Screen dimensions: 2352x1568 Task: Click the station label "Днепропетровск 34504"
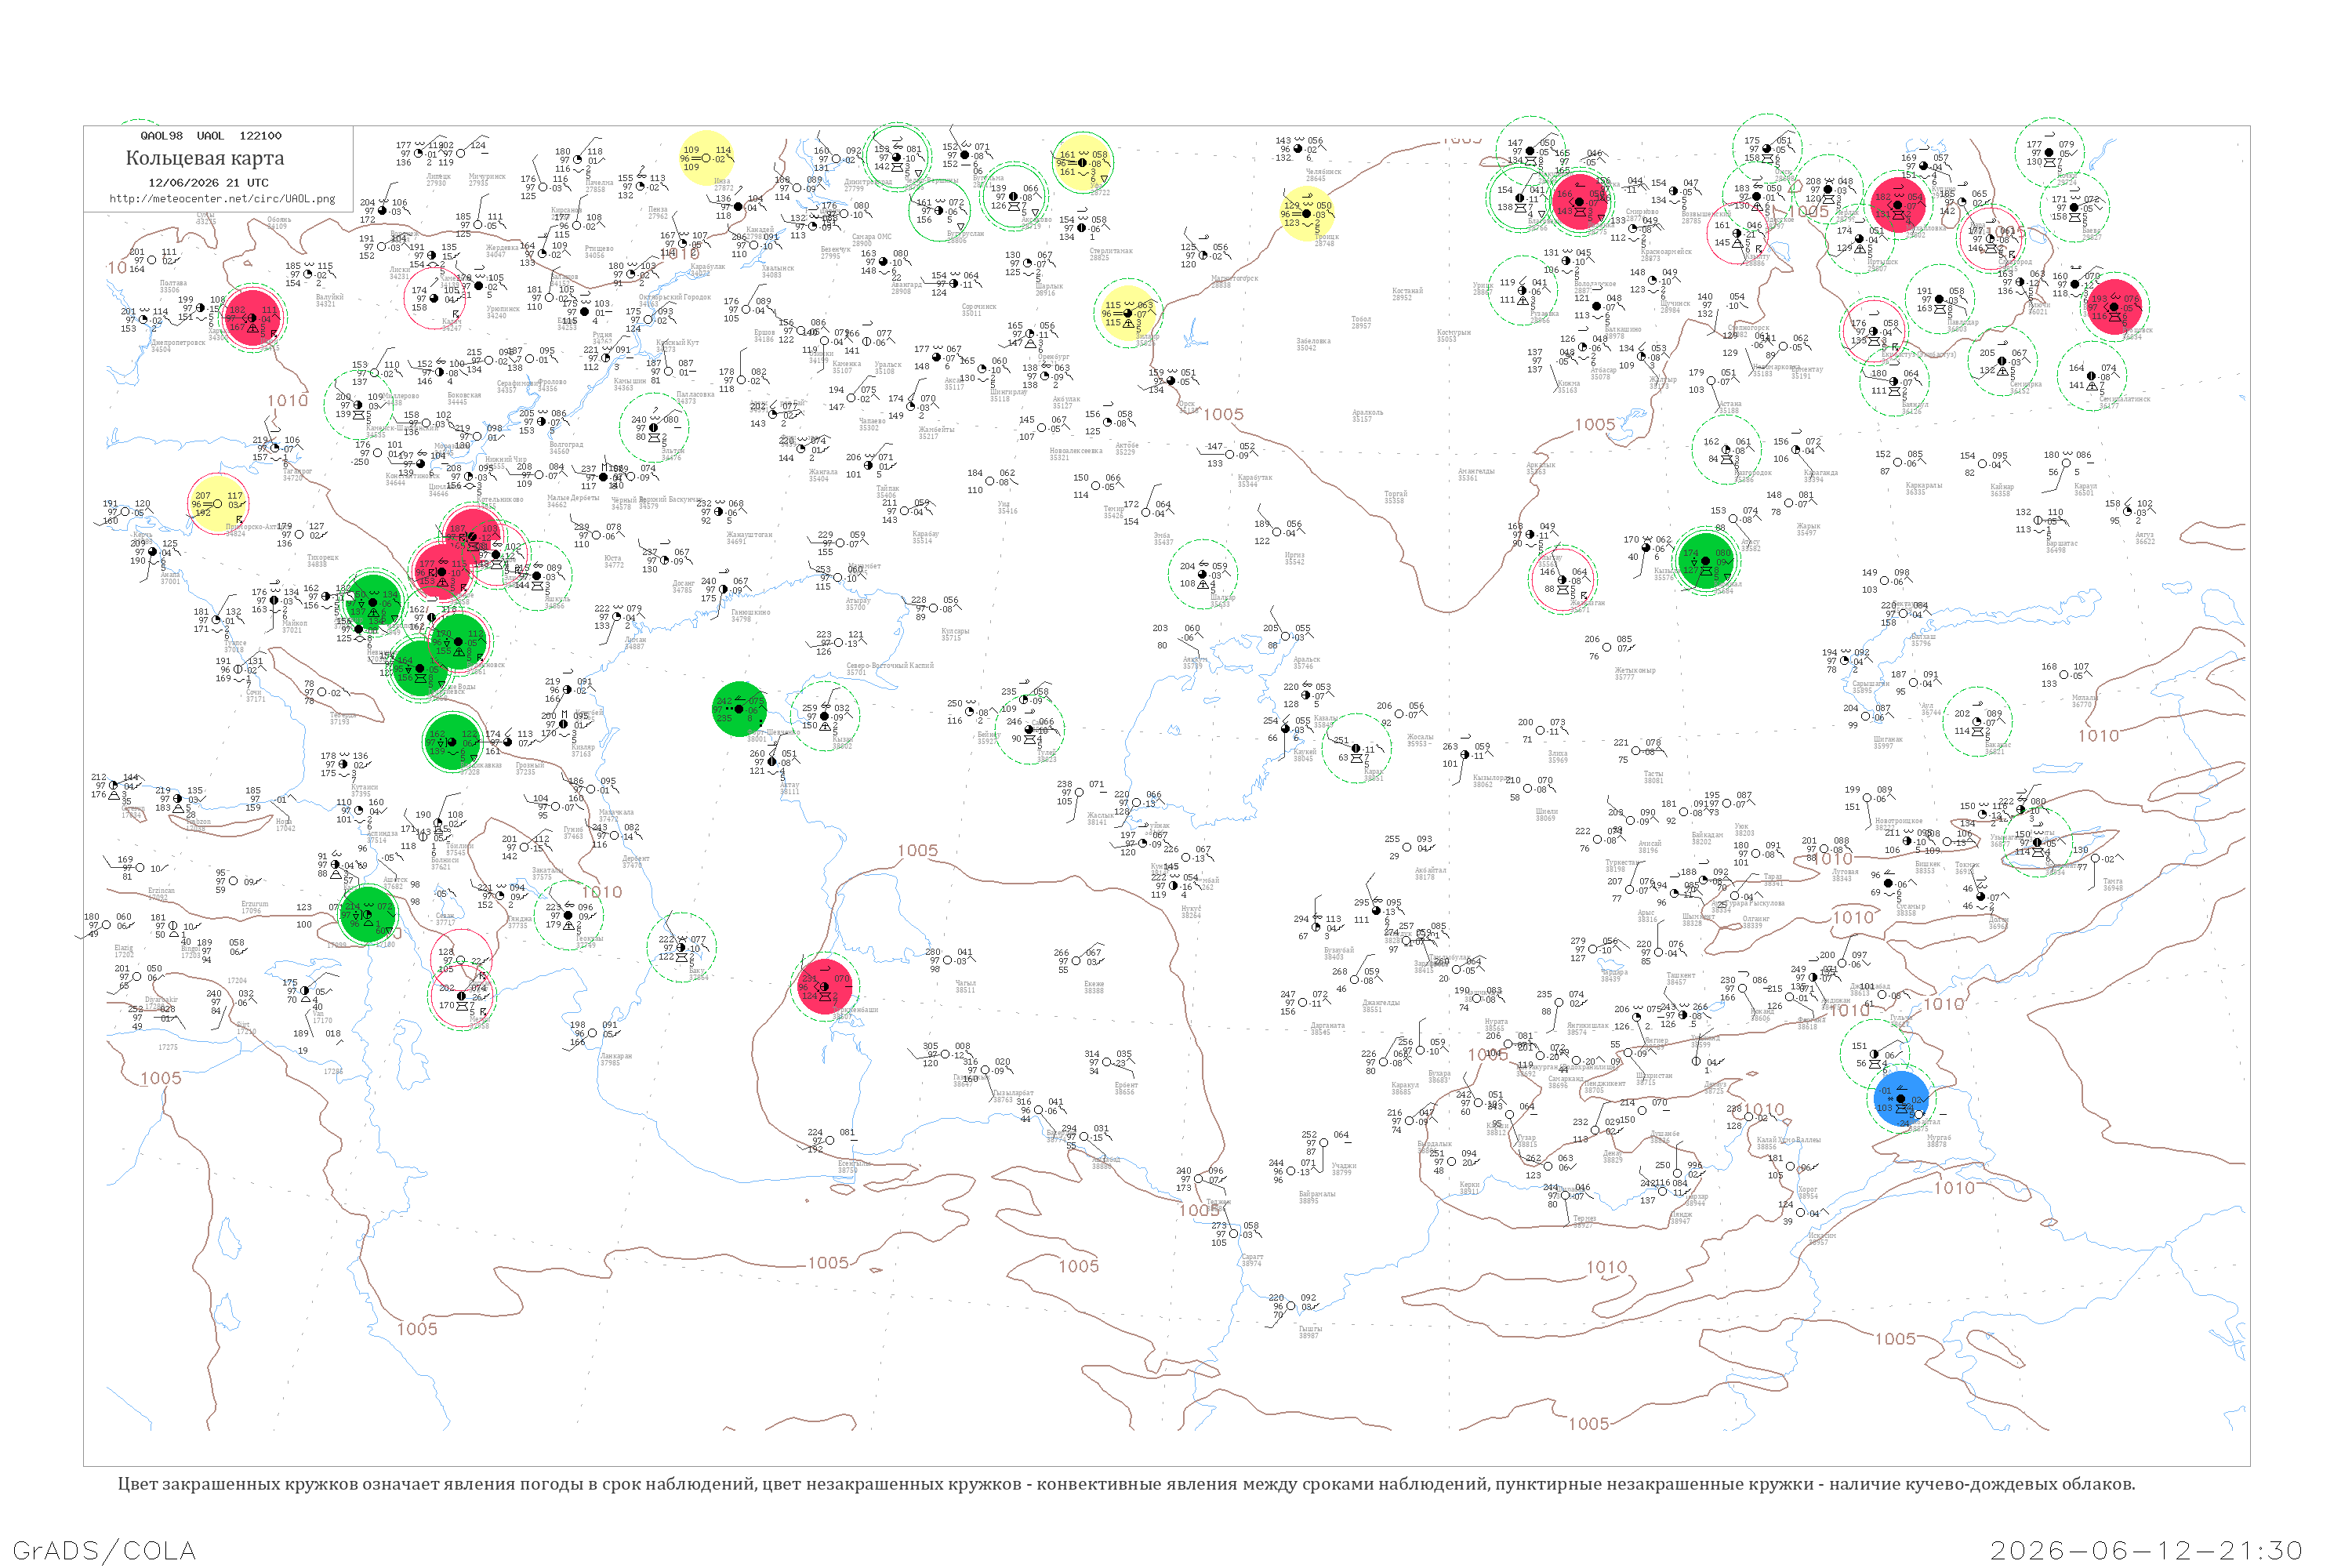[x=177, y=346]
